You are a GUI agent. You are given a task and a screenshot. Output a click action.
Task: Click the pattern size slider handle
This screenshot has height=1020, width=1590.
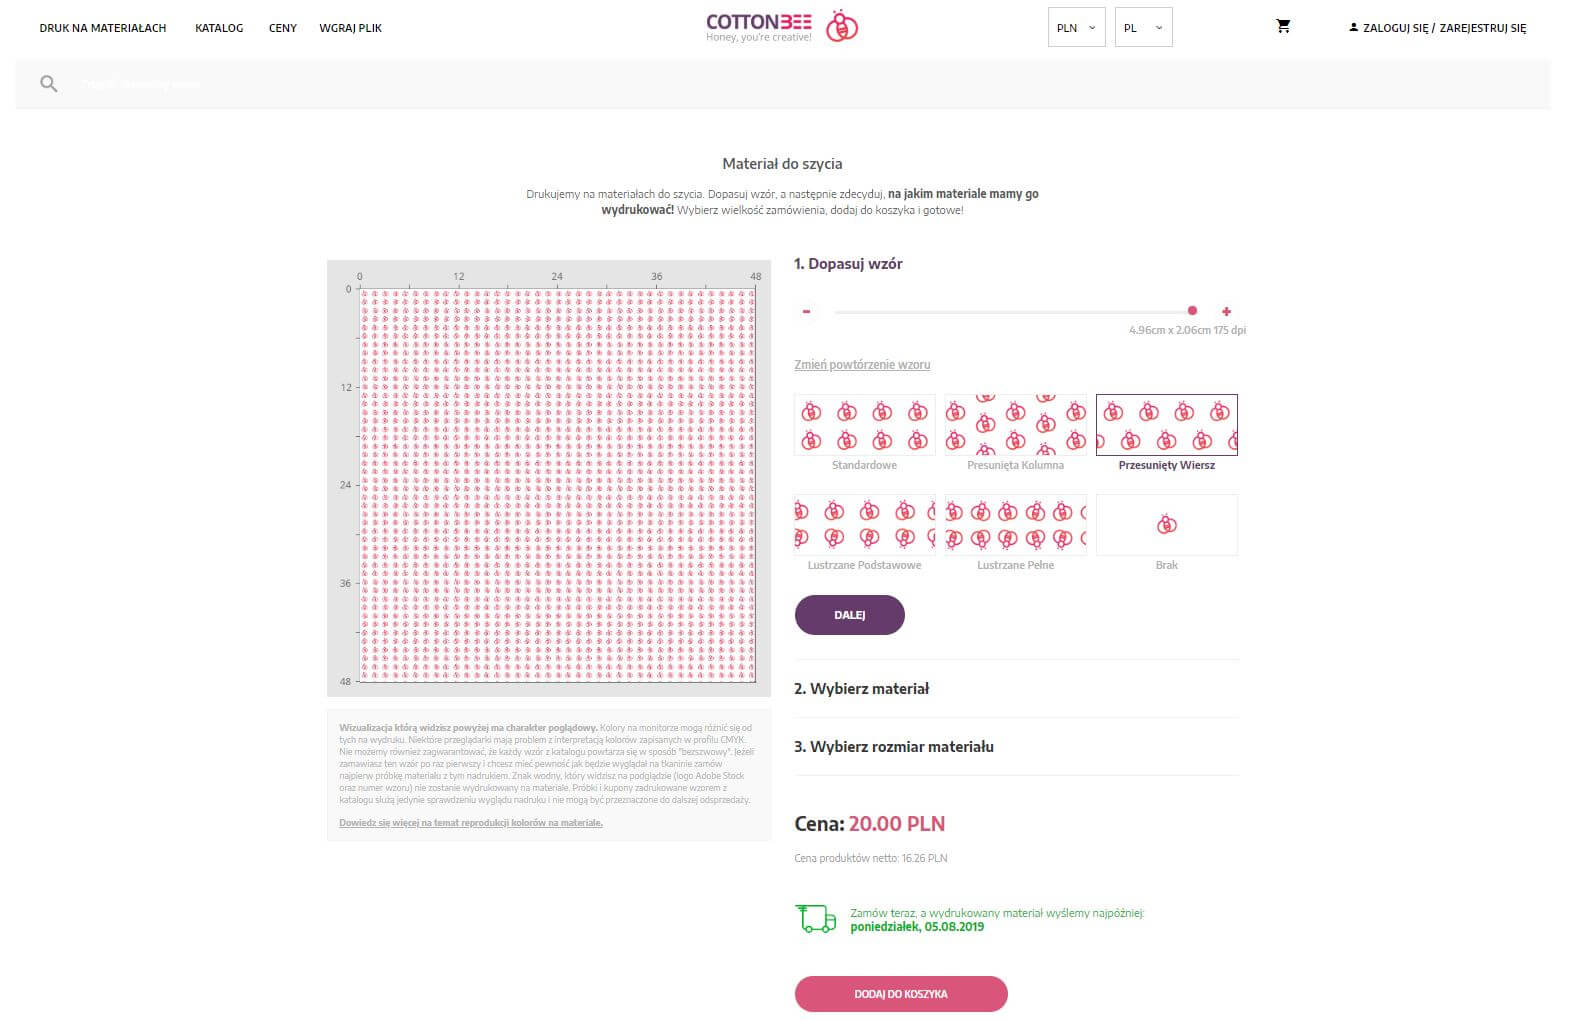[1192, 311]
